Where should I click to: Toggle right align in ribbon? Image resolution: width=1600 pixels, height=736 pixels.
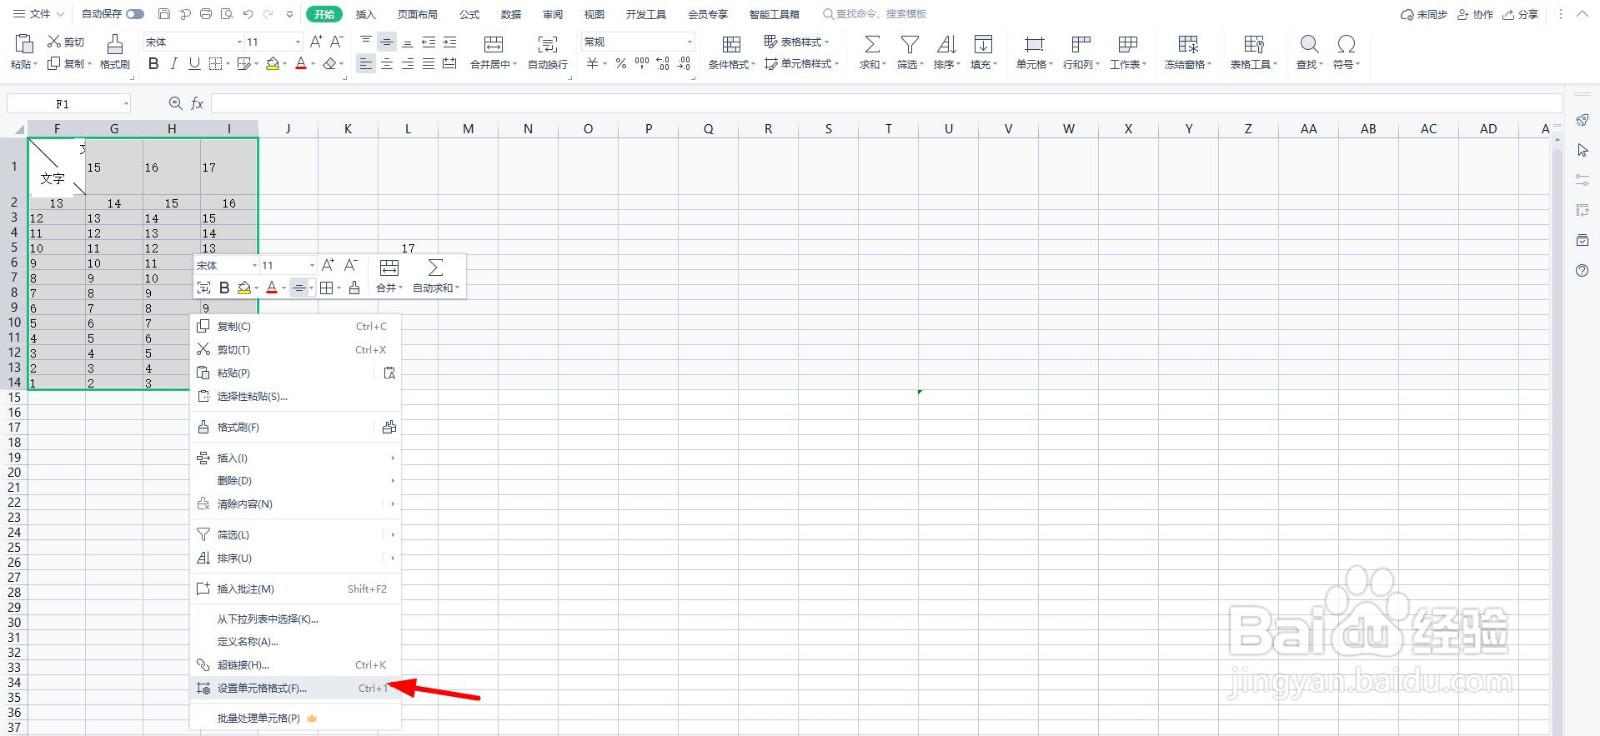click(408, 63)
